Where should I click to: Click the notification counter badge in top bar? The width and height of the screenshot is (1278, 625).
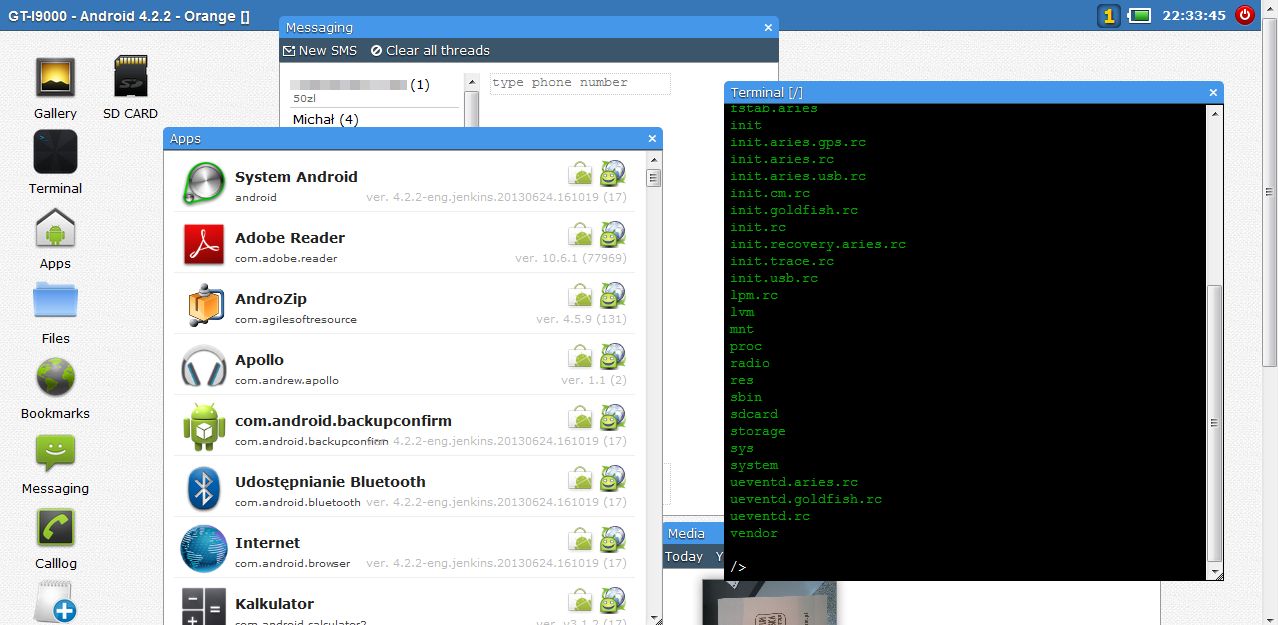pyautogui.click(x=1108, y=15)
